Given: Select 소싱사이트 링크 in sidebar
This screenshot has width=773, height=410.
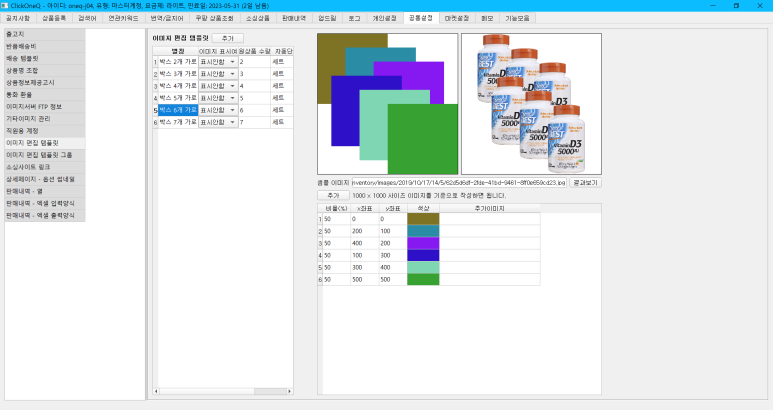Looking at the screenshot, I should [45, 167].
